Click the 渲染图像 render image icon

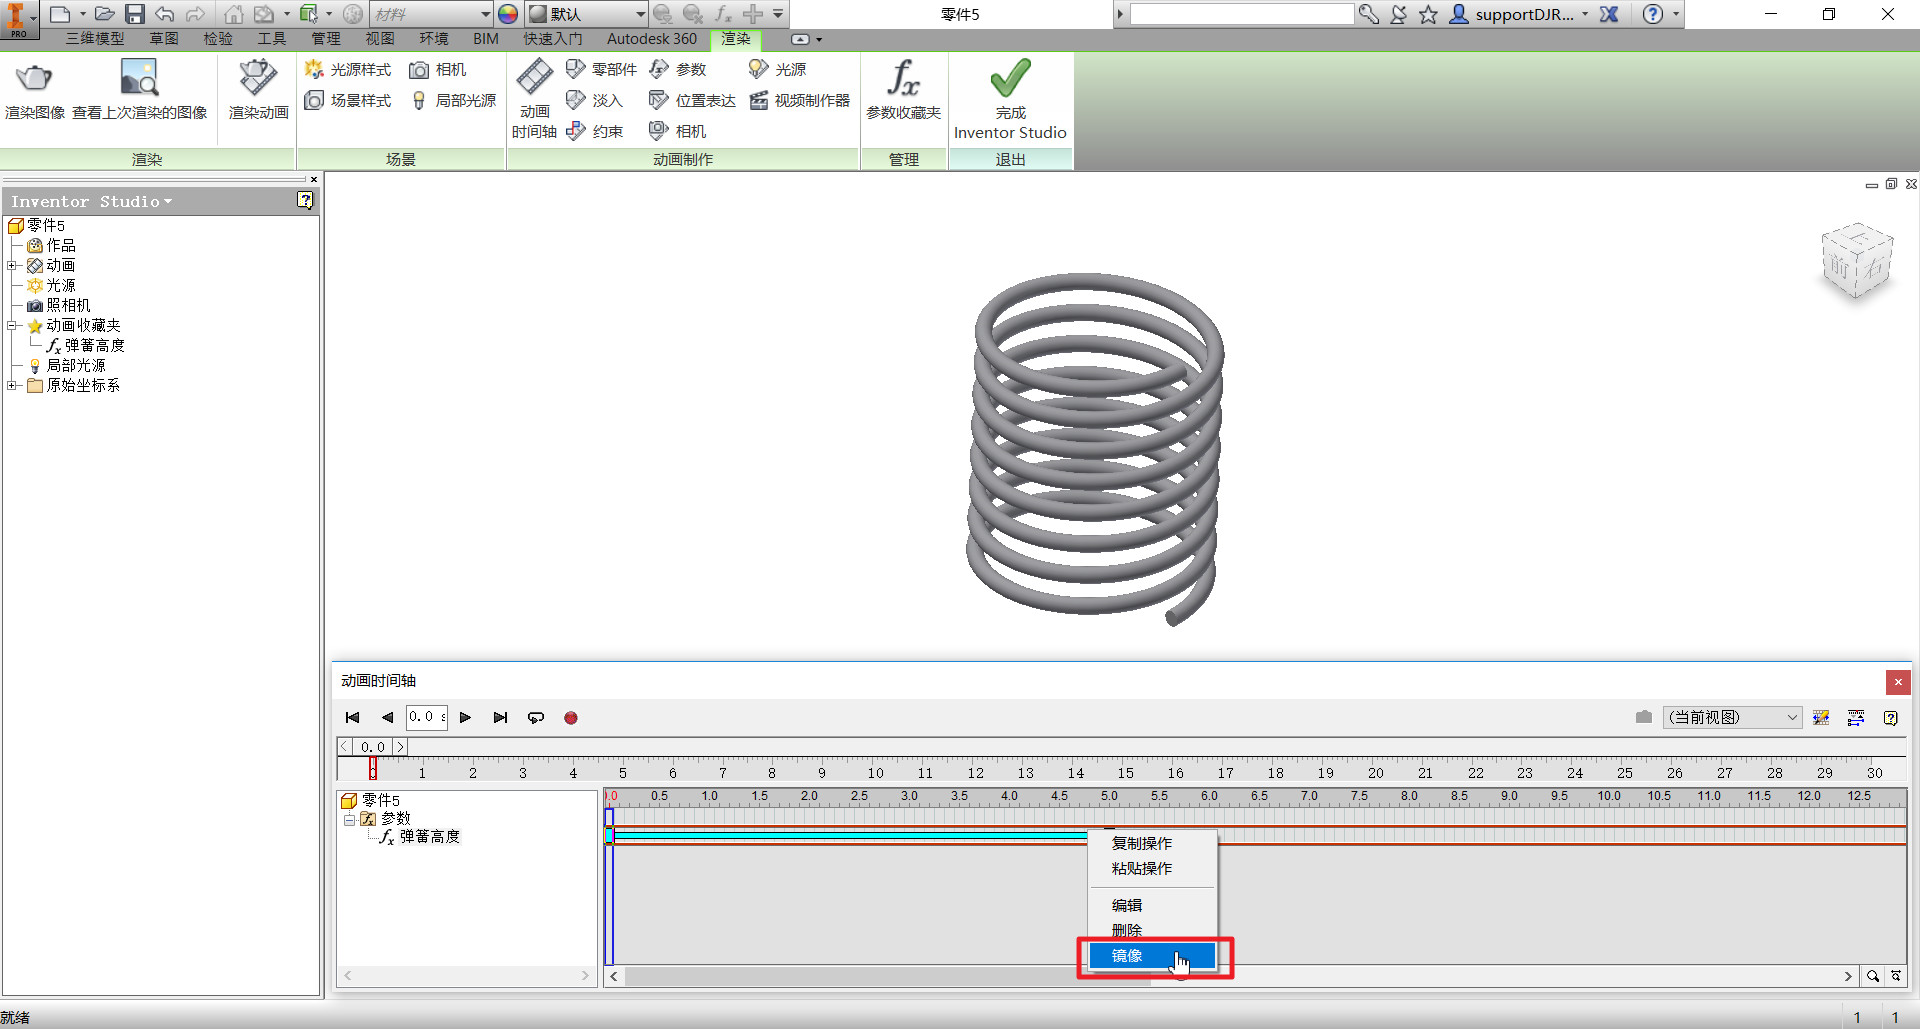34,89
